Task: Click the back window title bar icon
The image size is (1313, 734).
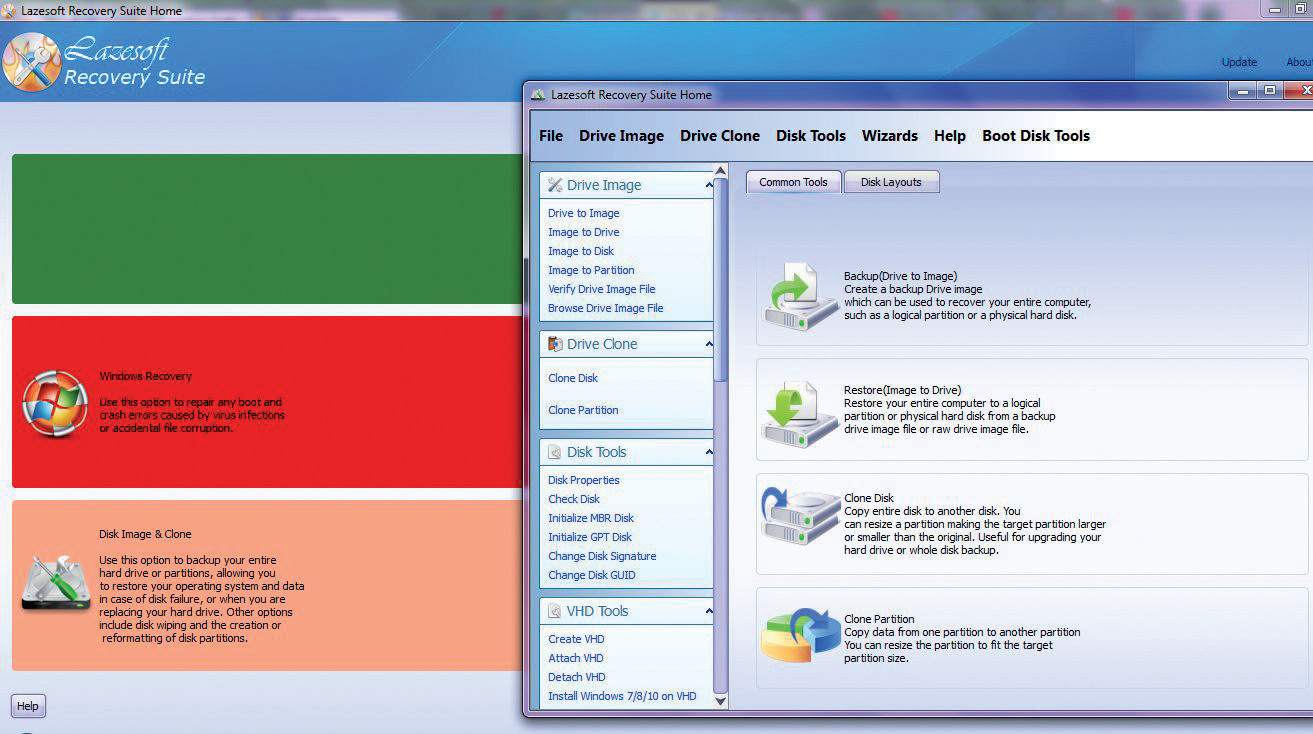Action: (9, 11)
